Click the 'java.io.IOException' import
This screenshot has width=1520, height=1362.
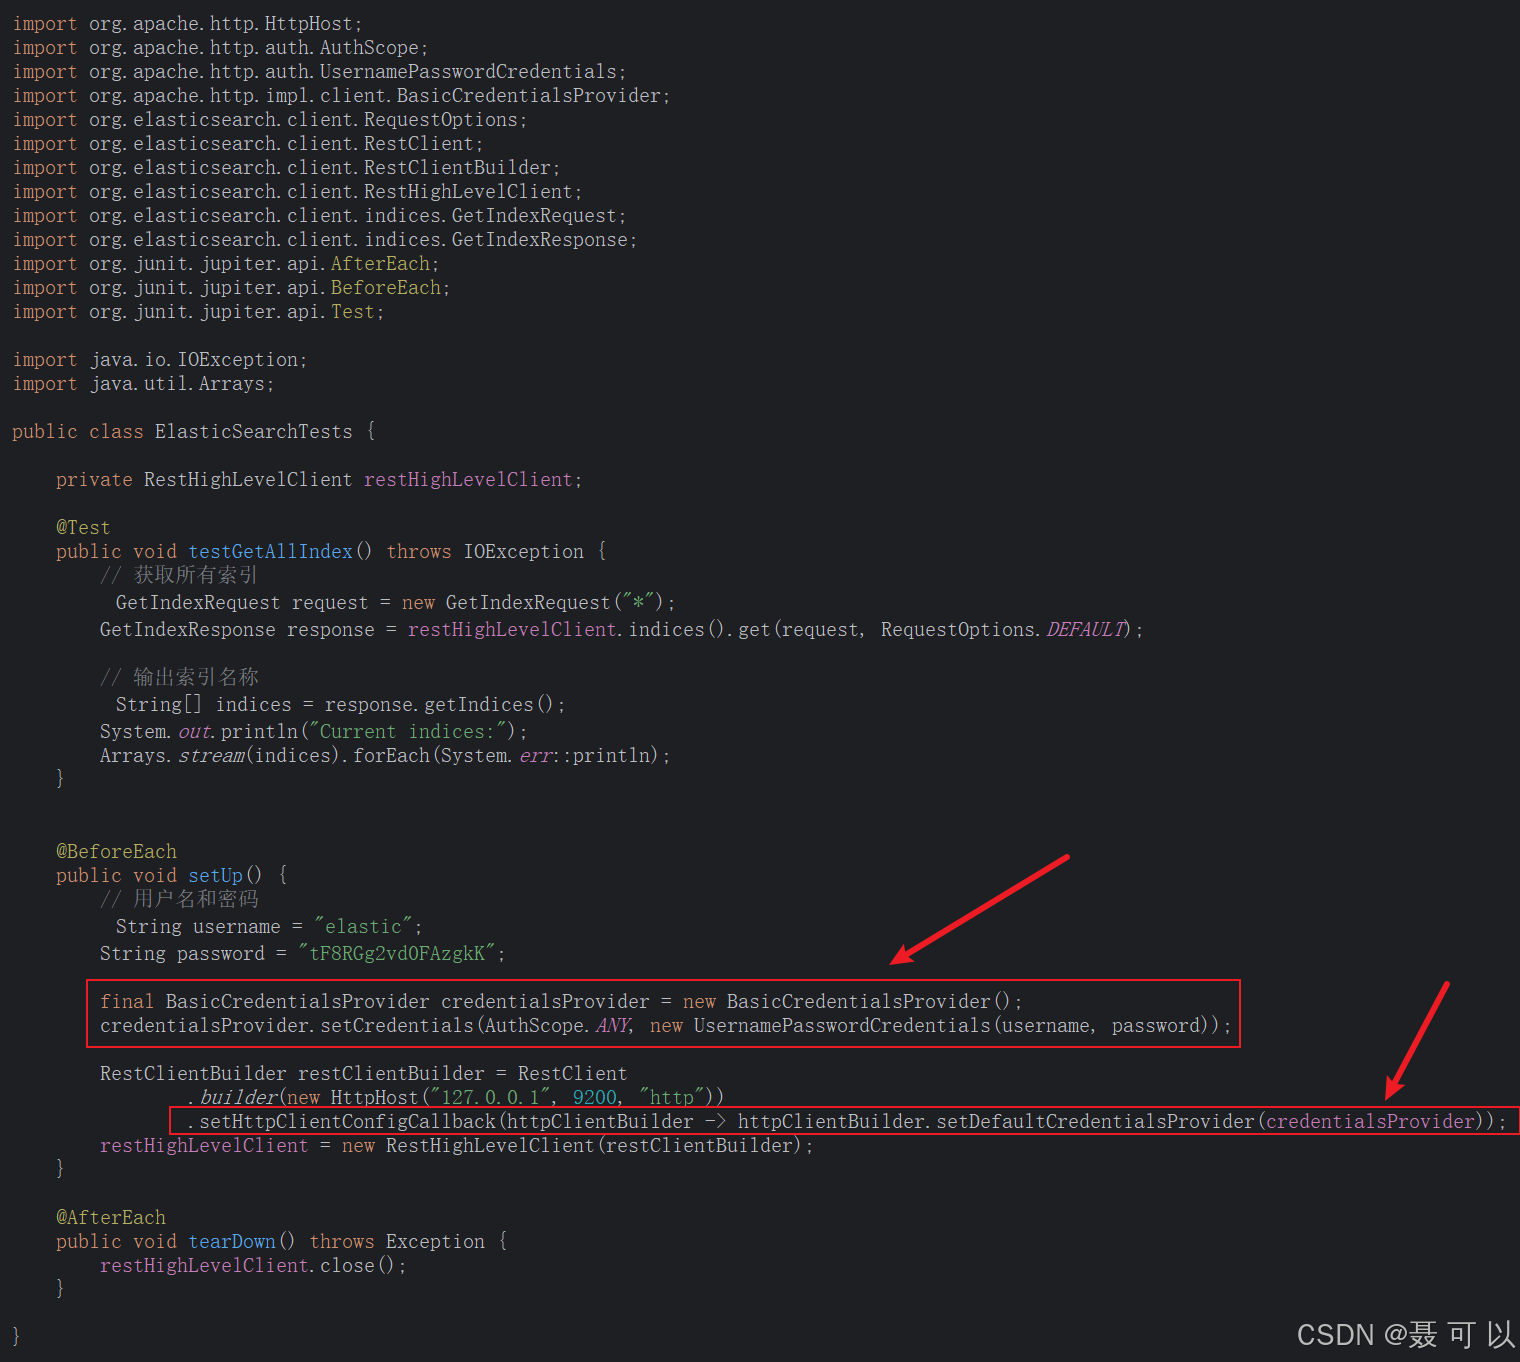click(160, 360)
